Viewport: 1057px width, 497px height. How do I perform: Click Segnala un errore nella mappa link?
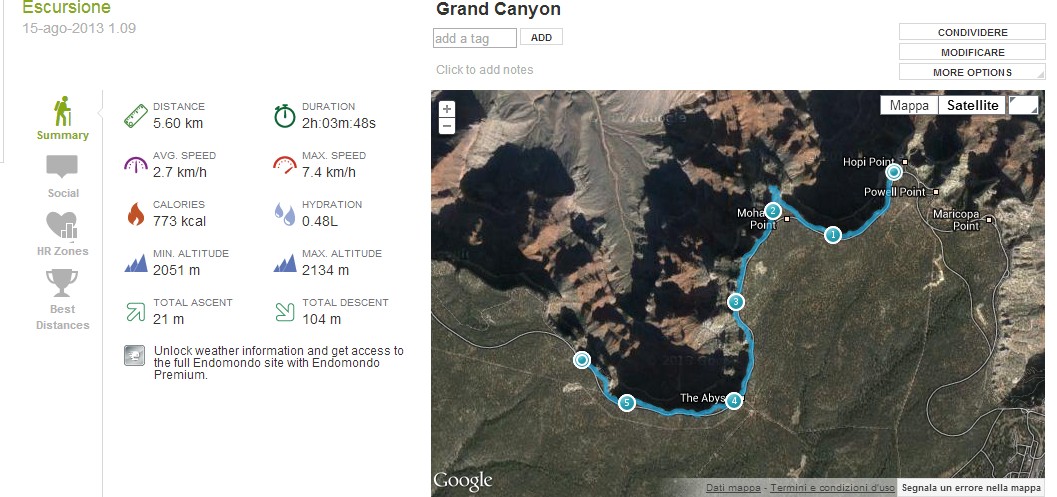pos(971,488)
